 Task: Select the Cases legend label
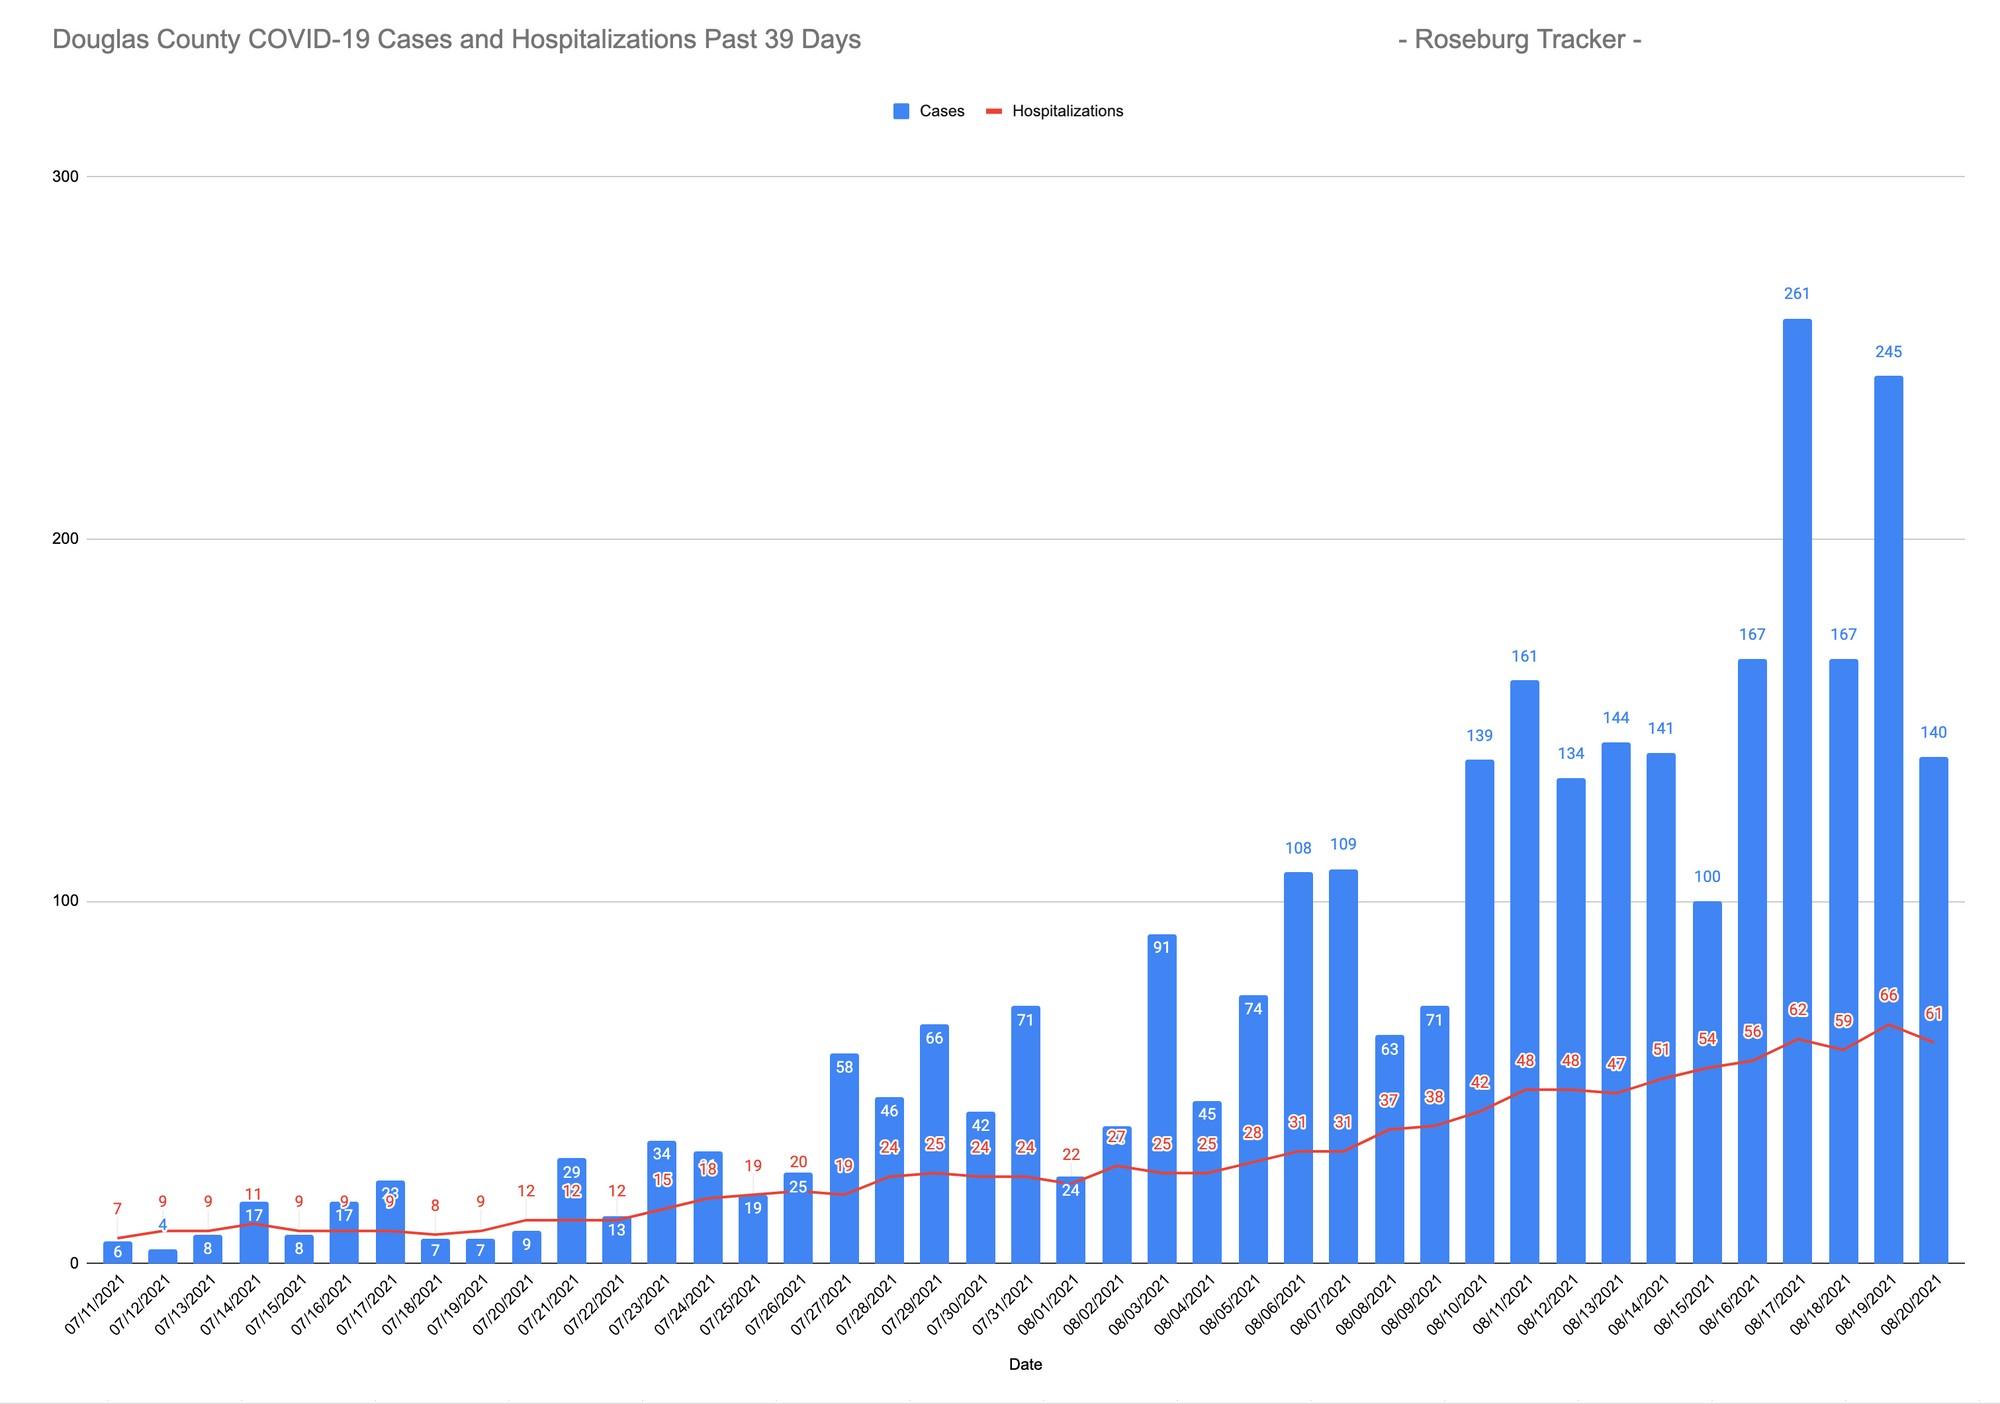click(x=942, y=112)
